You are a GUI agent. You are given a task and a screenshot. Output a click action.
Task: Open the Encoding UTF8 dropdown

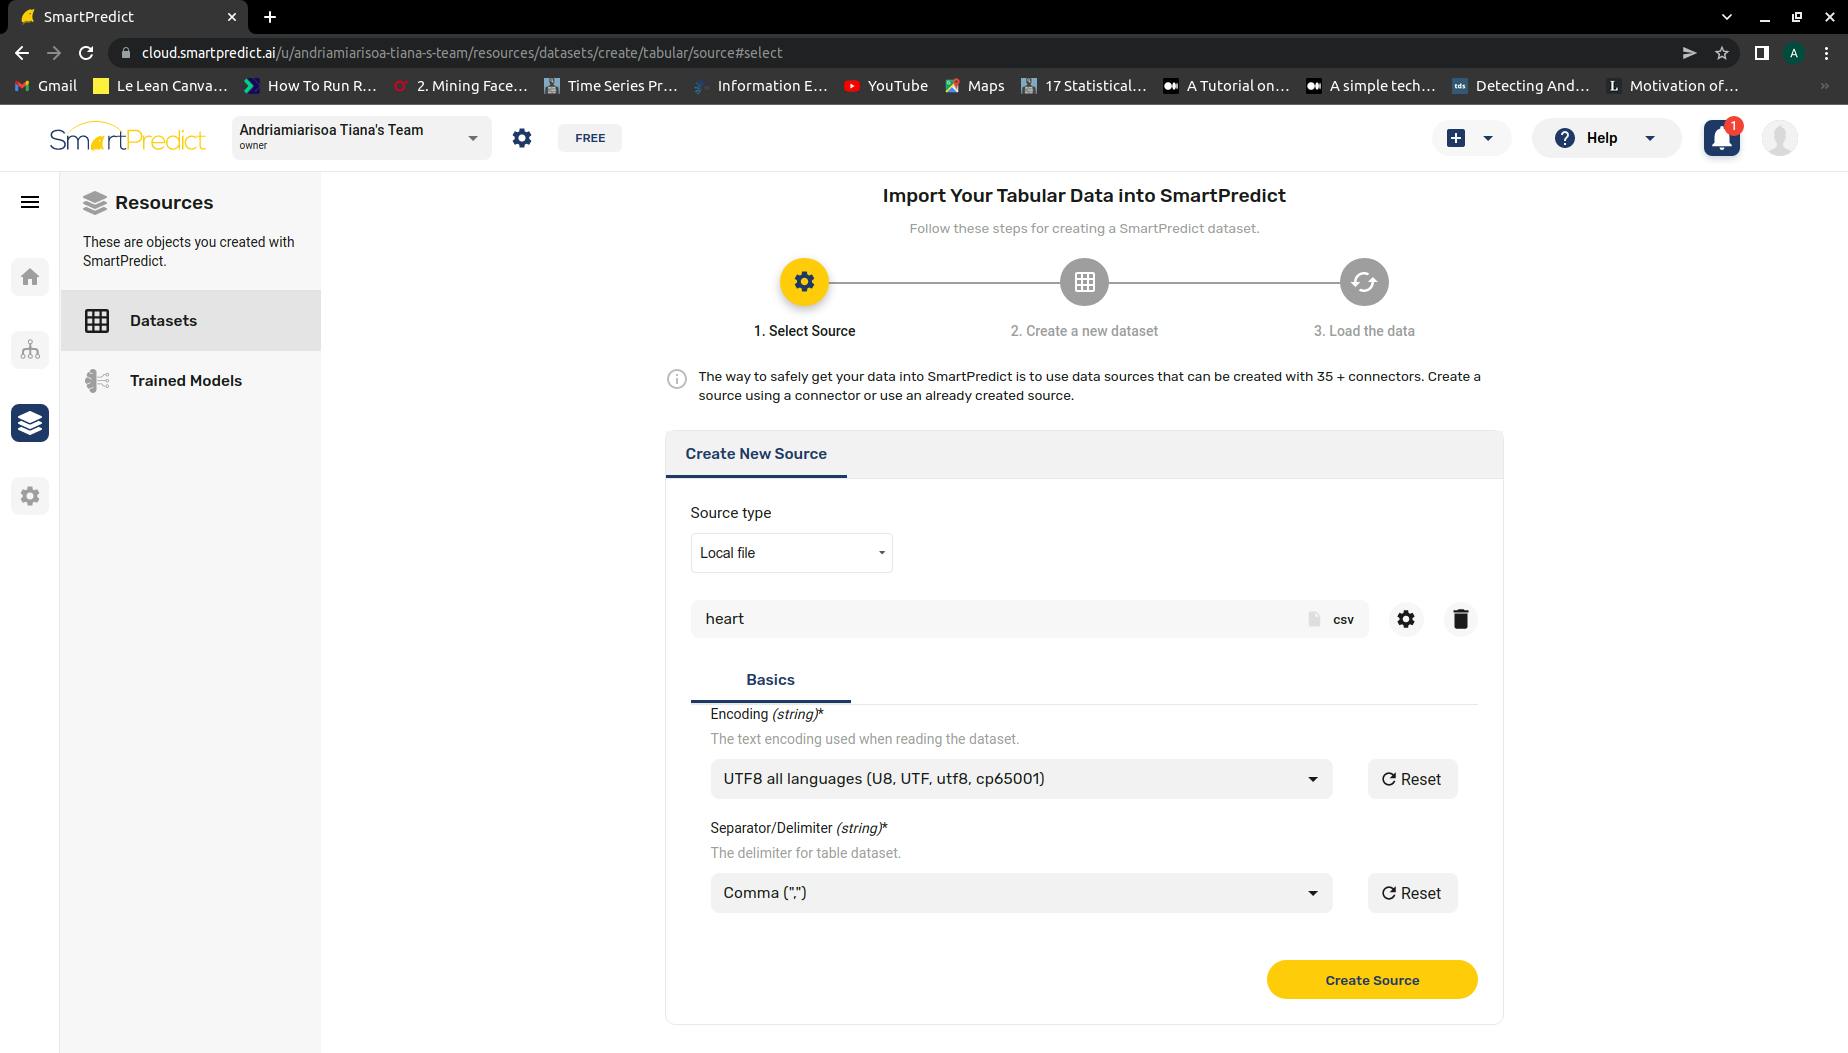click(1021, 779)
